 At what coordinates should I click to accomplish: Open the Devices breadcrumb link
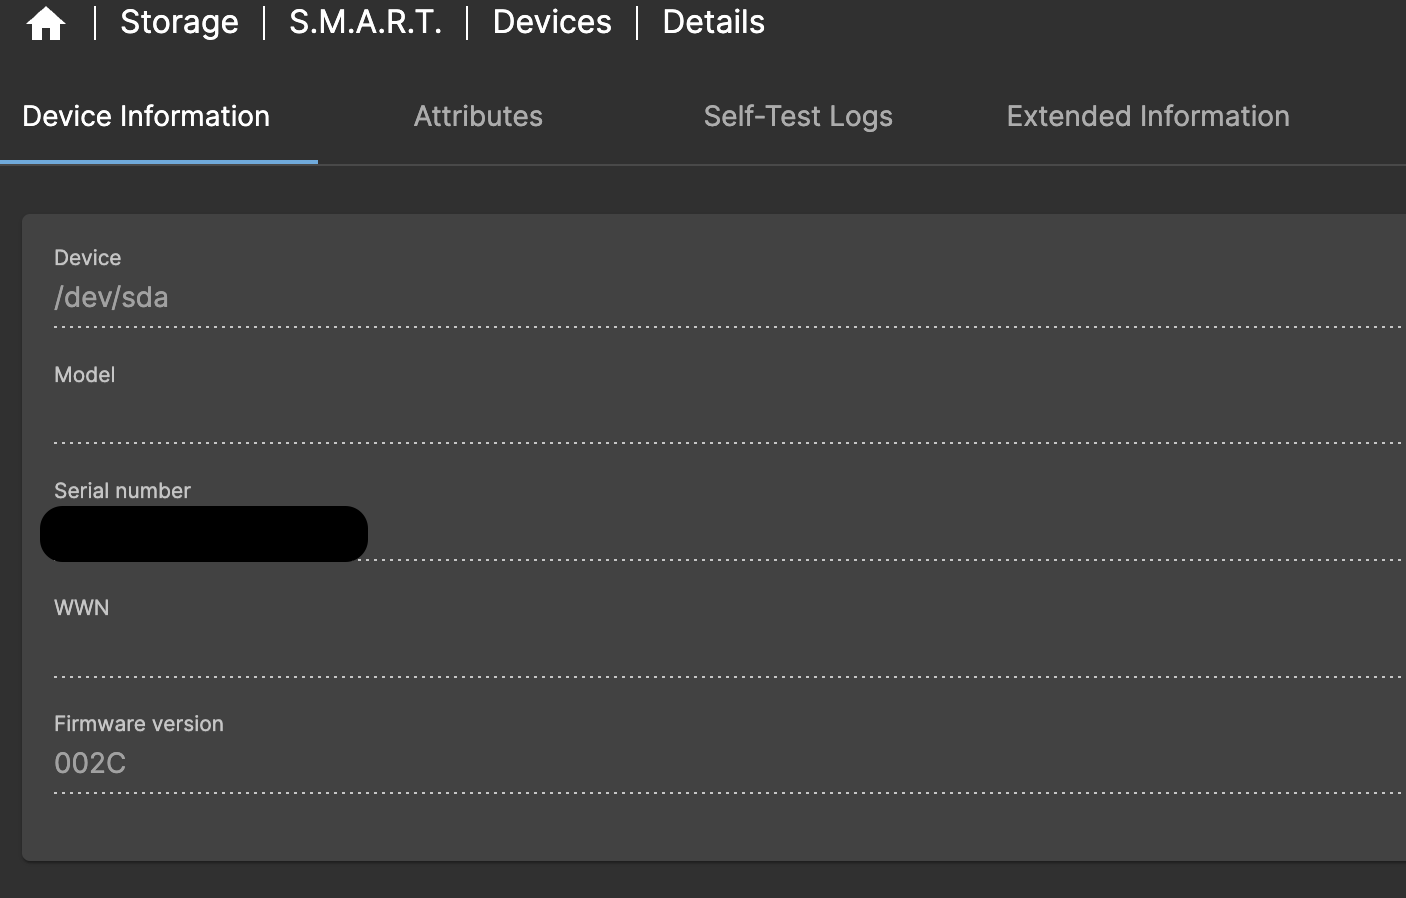point(551,21)
